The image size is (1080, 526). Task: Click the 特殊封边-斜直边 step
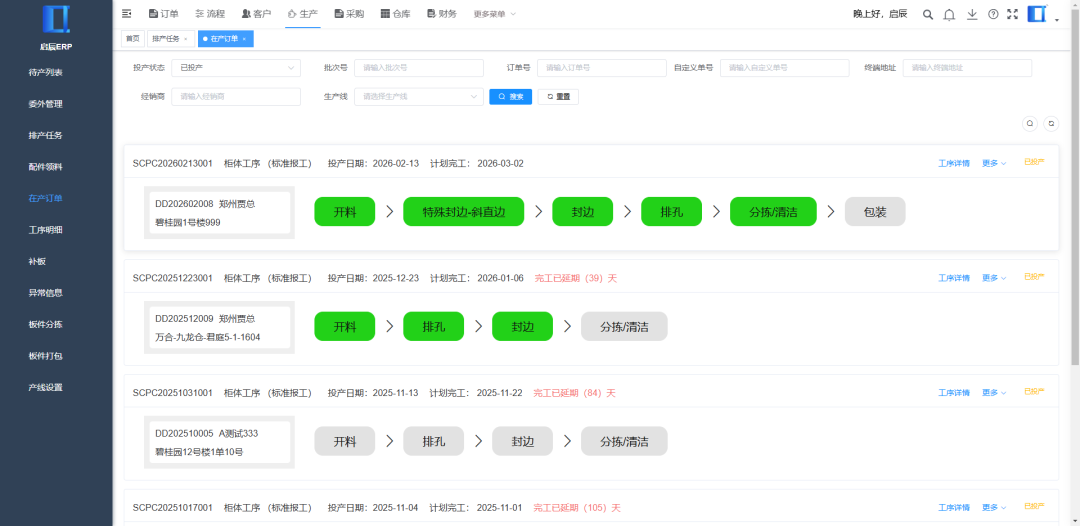464,212
